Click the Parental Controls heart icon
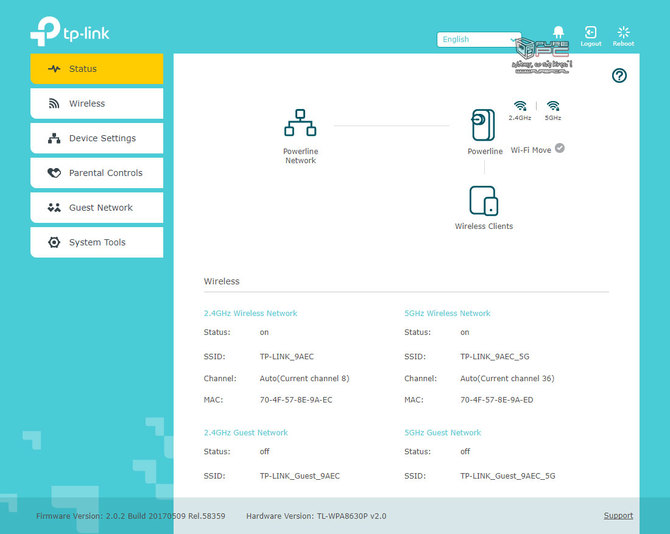Screen dimensions: 670x534 [54, 173]
